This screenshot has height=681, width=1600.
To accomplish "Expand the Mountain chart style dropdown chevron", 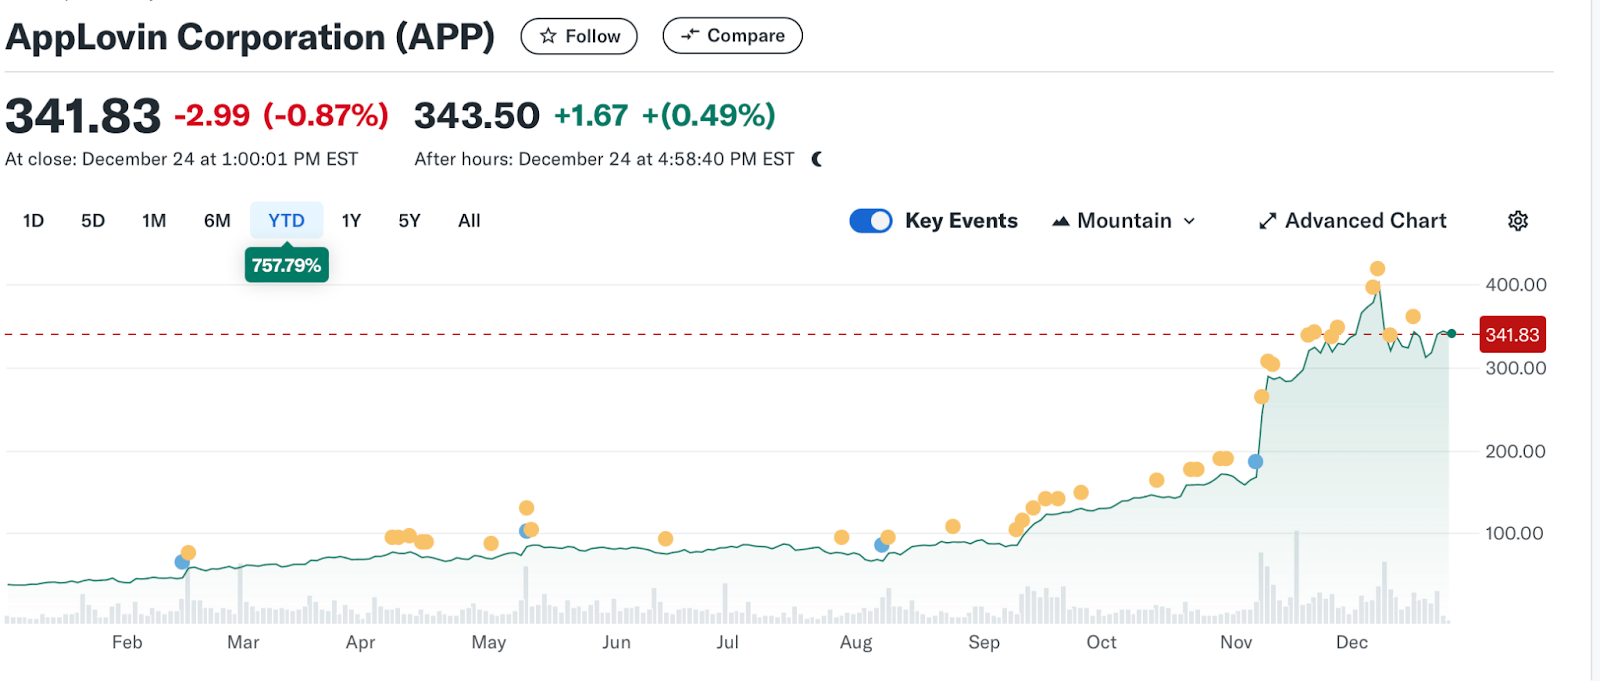I will coord(1189,221).
